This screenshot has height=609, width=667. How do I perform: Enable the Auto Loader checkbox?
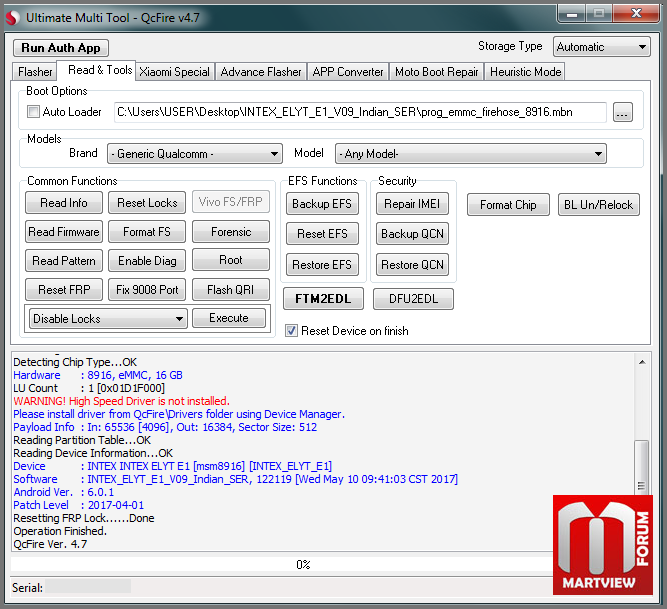coord(33,112)
